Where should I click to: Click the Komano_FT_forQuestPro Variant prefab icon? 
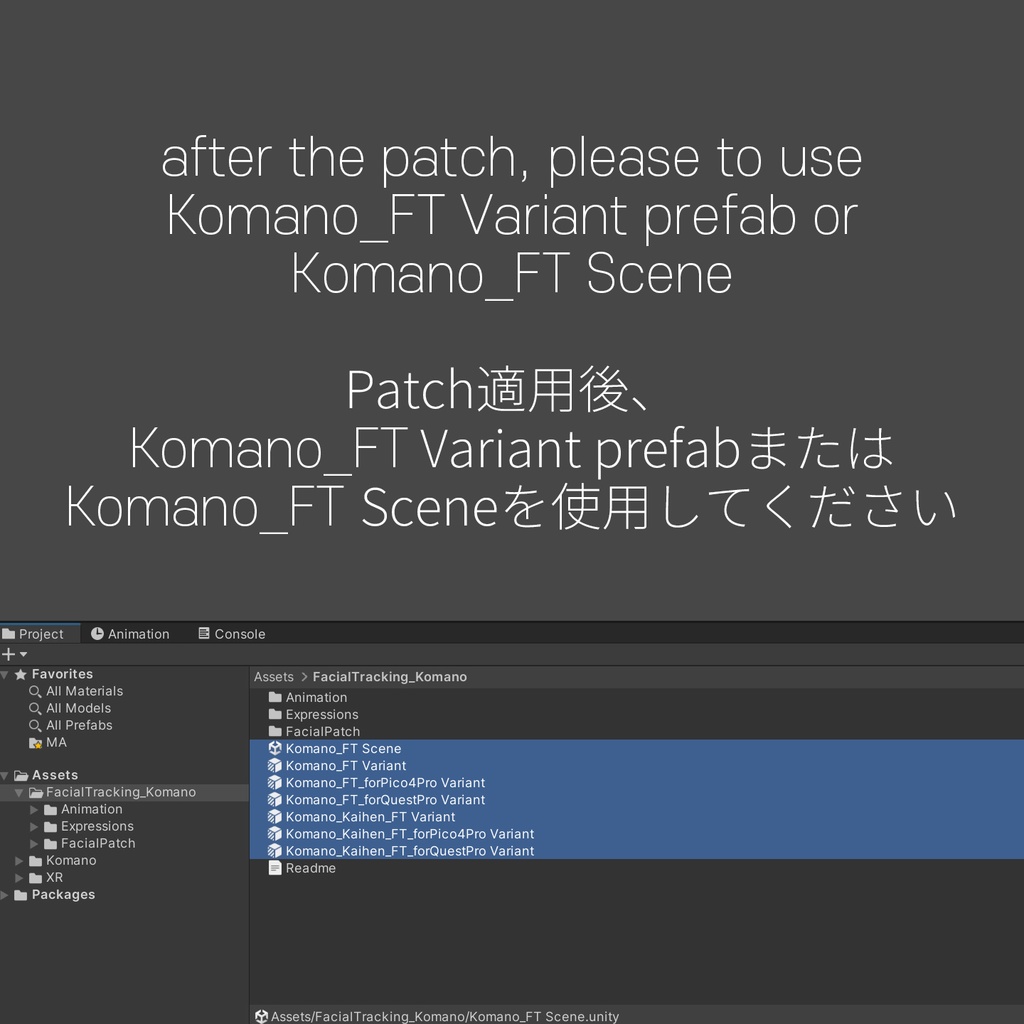point(275,799)
